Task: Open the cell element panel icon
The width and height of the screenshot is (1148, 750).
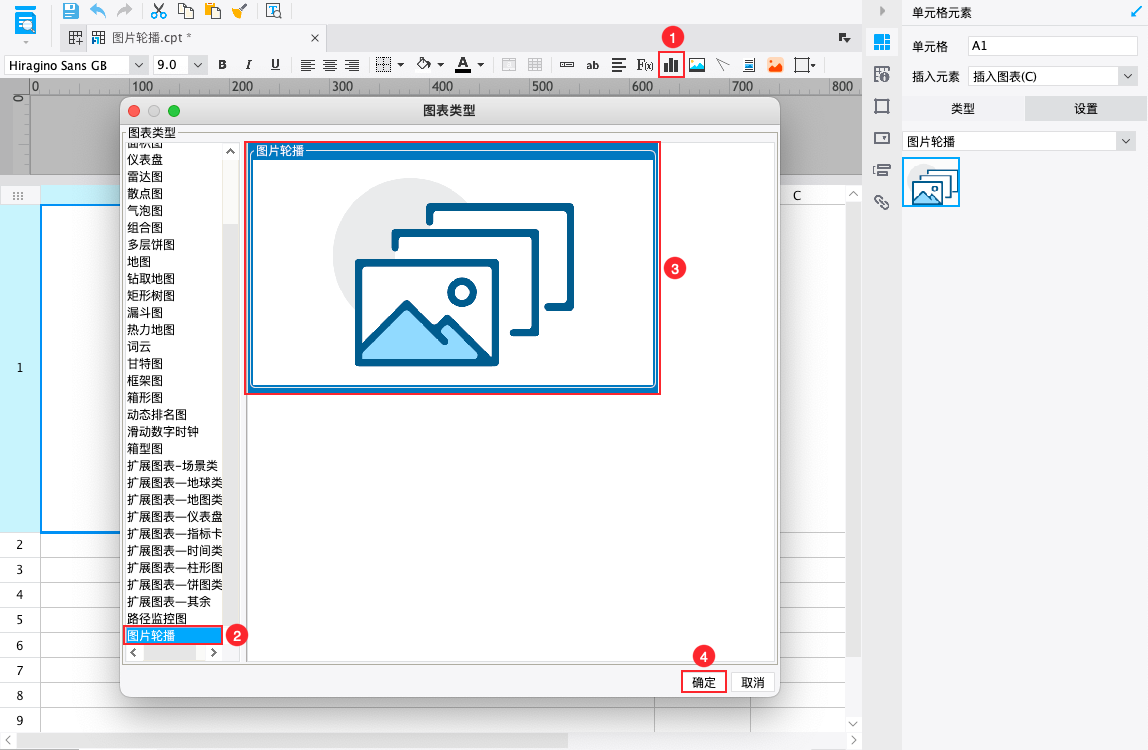Action: point(882,42)
